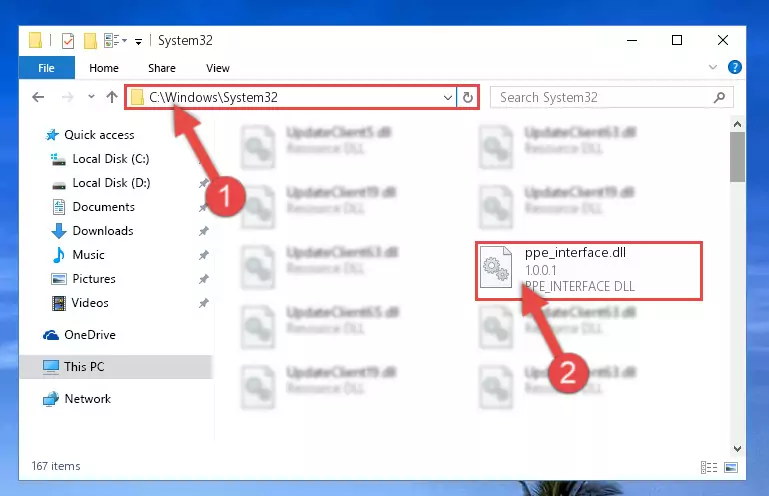The image size is (769, 496).
Task: Click the Music note icon in sidebar
Action: 58,255
